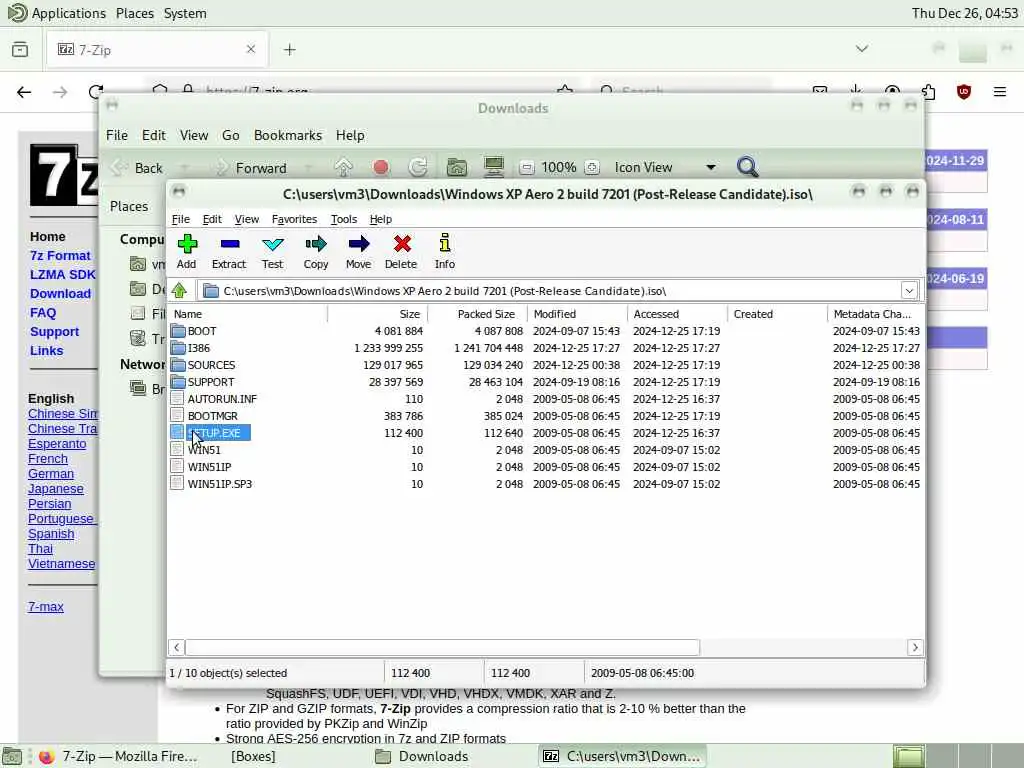1024x768 pixels.
Task: Click right arrow of horizontal scrollbar
Action: pyautogui.click(x=914, y=647)
